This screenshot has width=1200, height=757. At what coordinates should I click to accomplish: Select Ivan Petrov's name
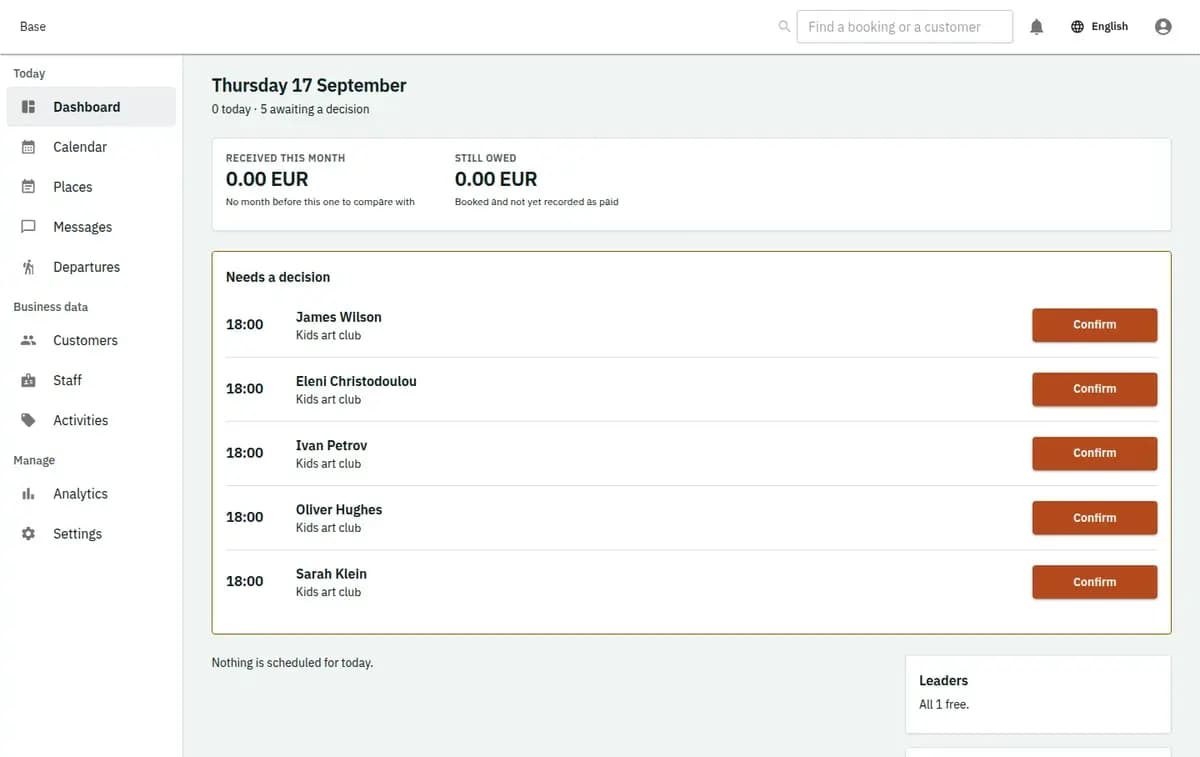pyautogui.click(x=331, y=445)
